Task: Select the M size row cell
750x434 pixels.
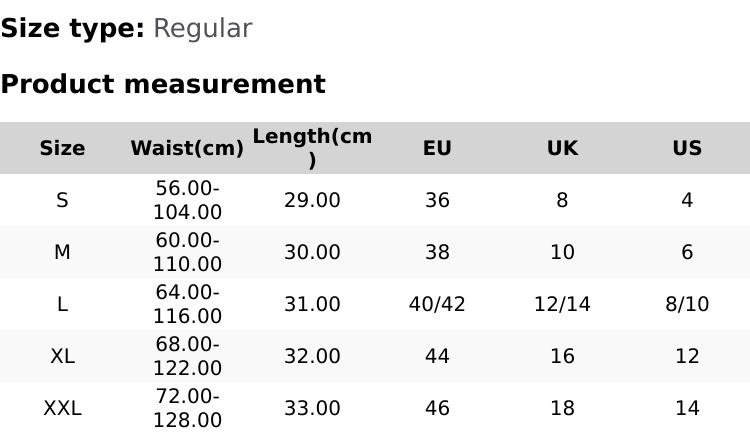Action: pos(62,252)
